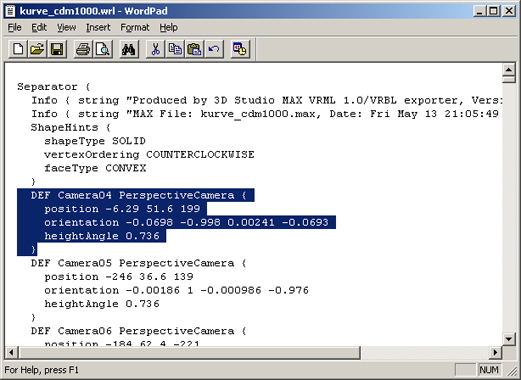
Task: Click the orientation line ending with -0.0693
Action: point(187,222)
